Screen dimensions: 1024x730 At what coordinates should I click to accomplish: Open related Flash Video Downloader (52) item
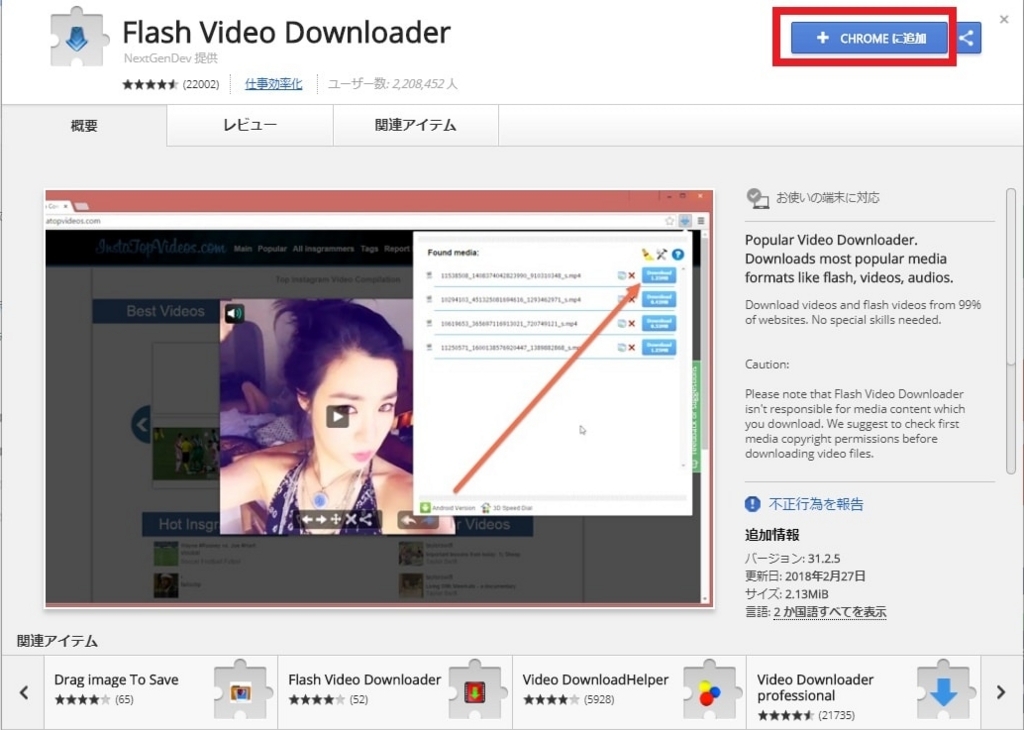click(x=395, y=692)
